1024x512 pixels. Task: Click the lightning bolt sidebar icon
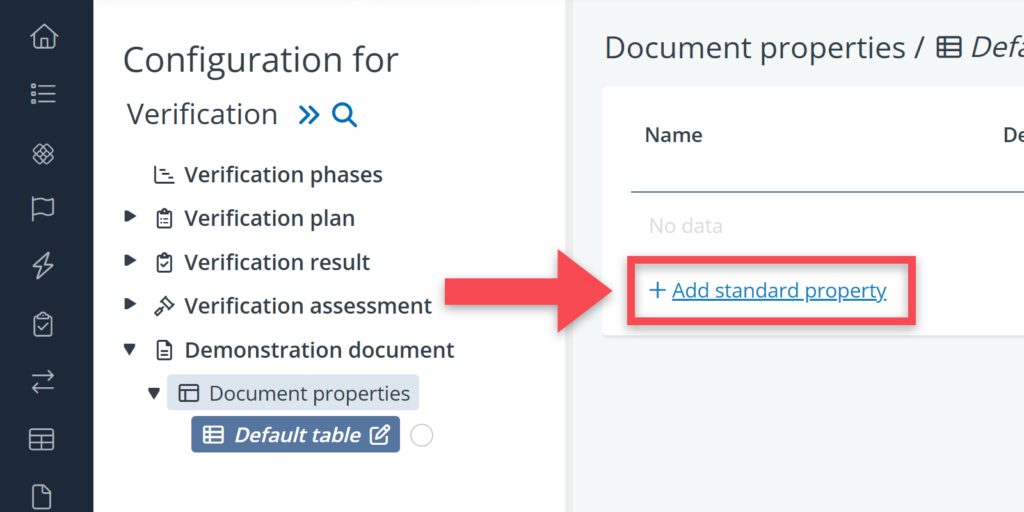[x=44, y=266]
